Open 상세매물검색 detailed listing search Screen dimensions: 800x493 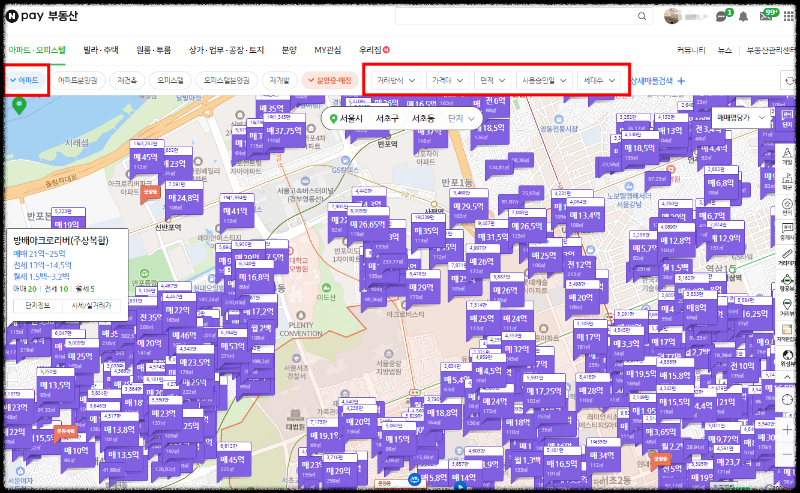click(652, 81)
